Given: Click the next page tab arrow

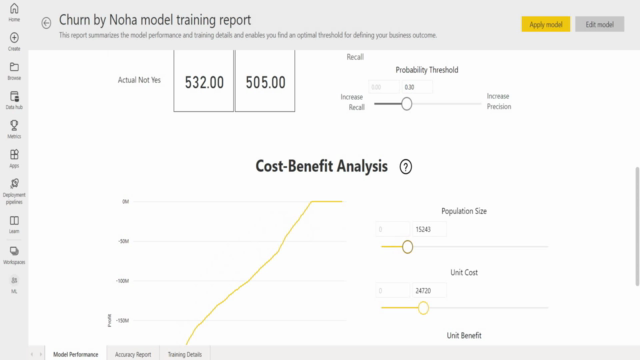Looking at the screenshot, I should point(40,354).
